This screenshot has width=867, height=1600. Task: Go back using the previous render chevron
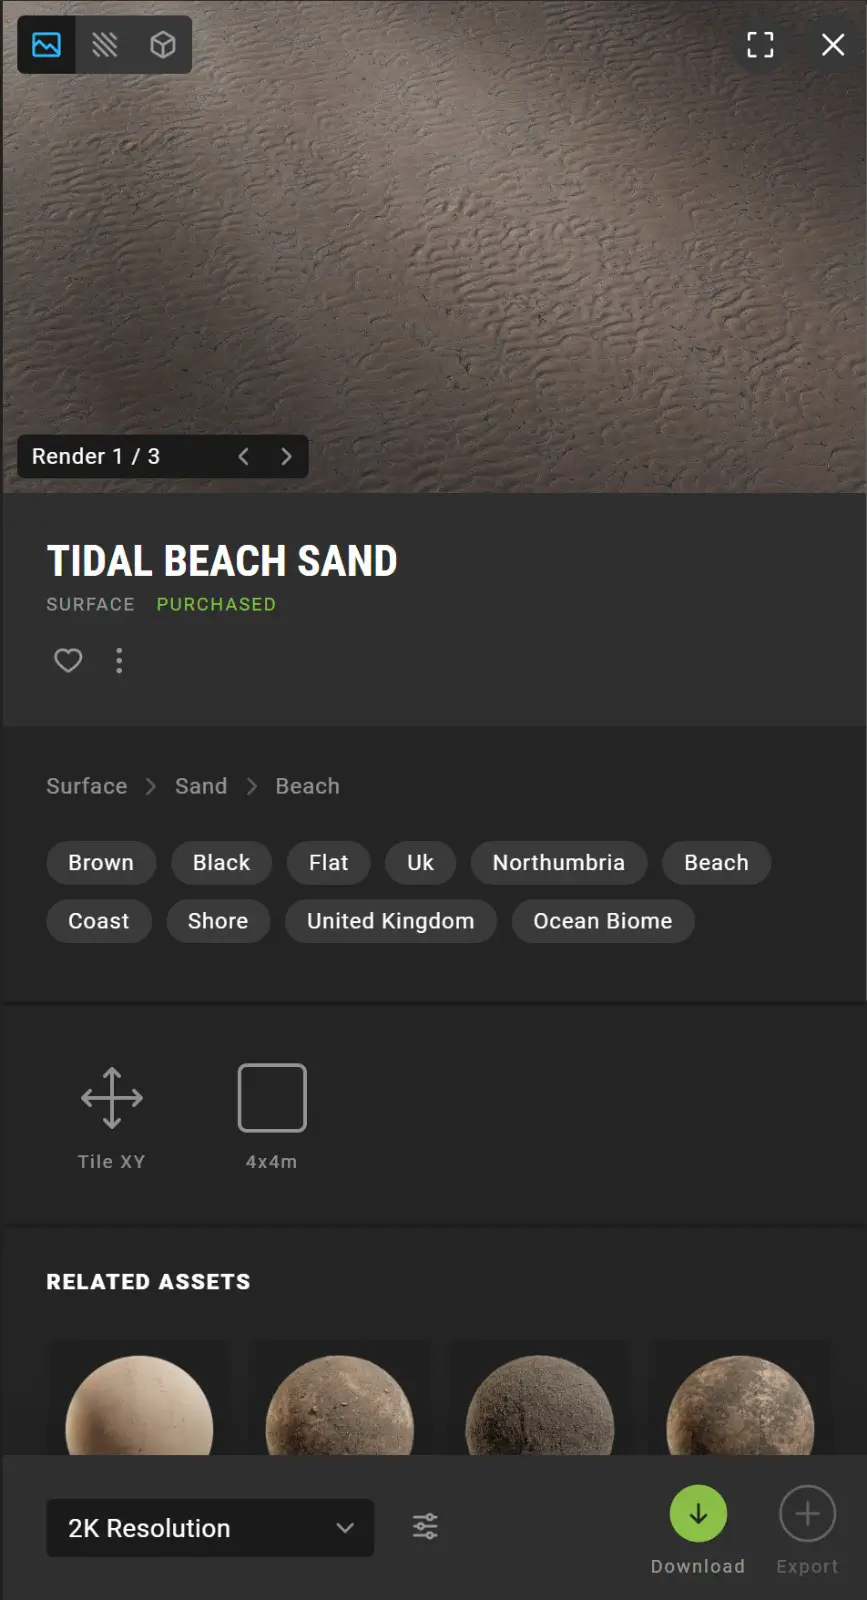coord(243,456)
